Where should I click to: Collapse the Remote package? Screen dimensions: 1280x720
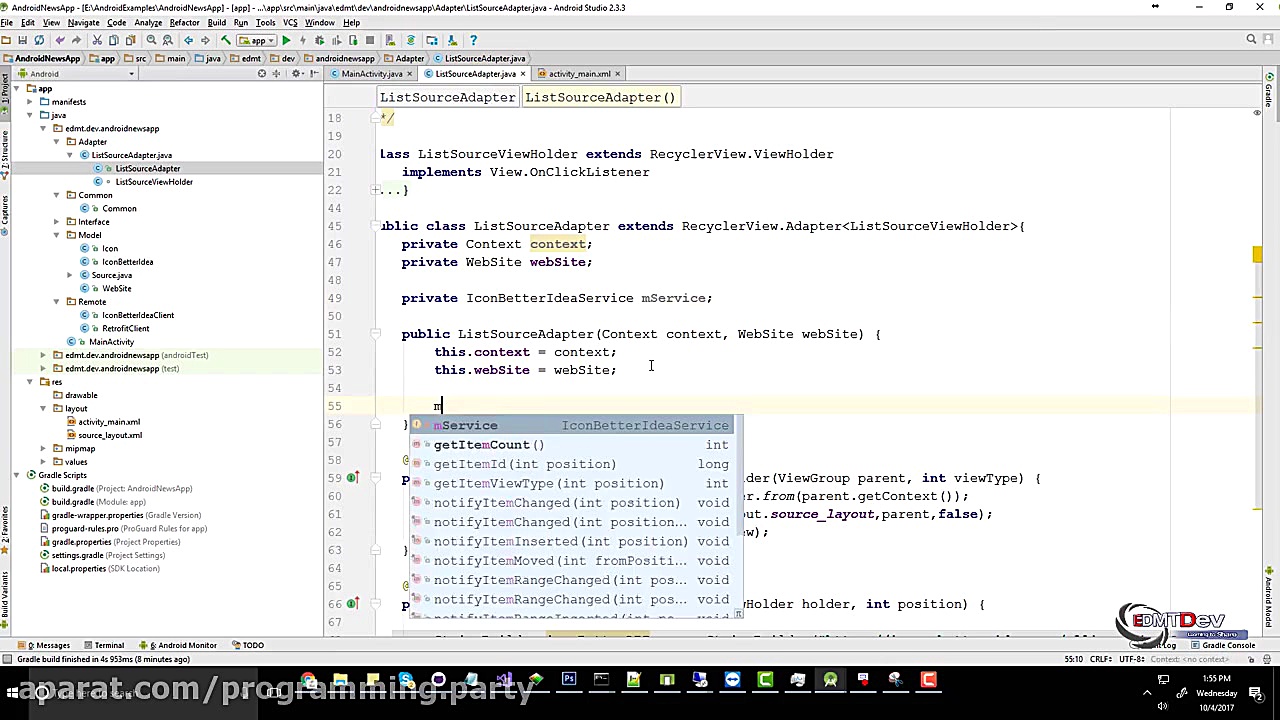coord(57,302)
